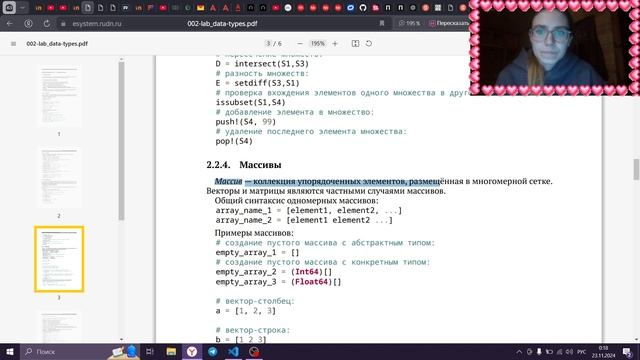Zoom in with the plus button

335,44
